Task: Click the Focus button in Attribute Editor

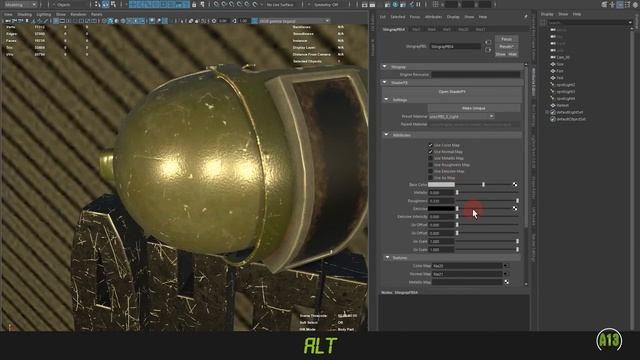Action: pyautogui.click(x=507, y=39)
